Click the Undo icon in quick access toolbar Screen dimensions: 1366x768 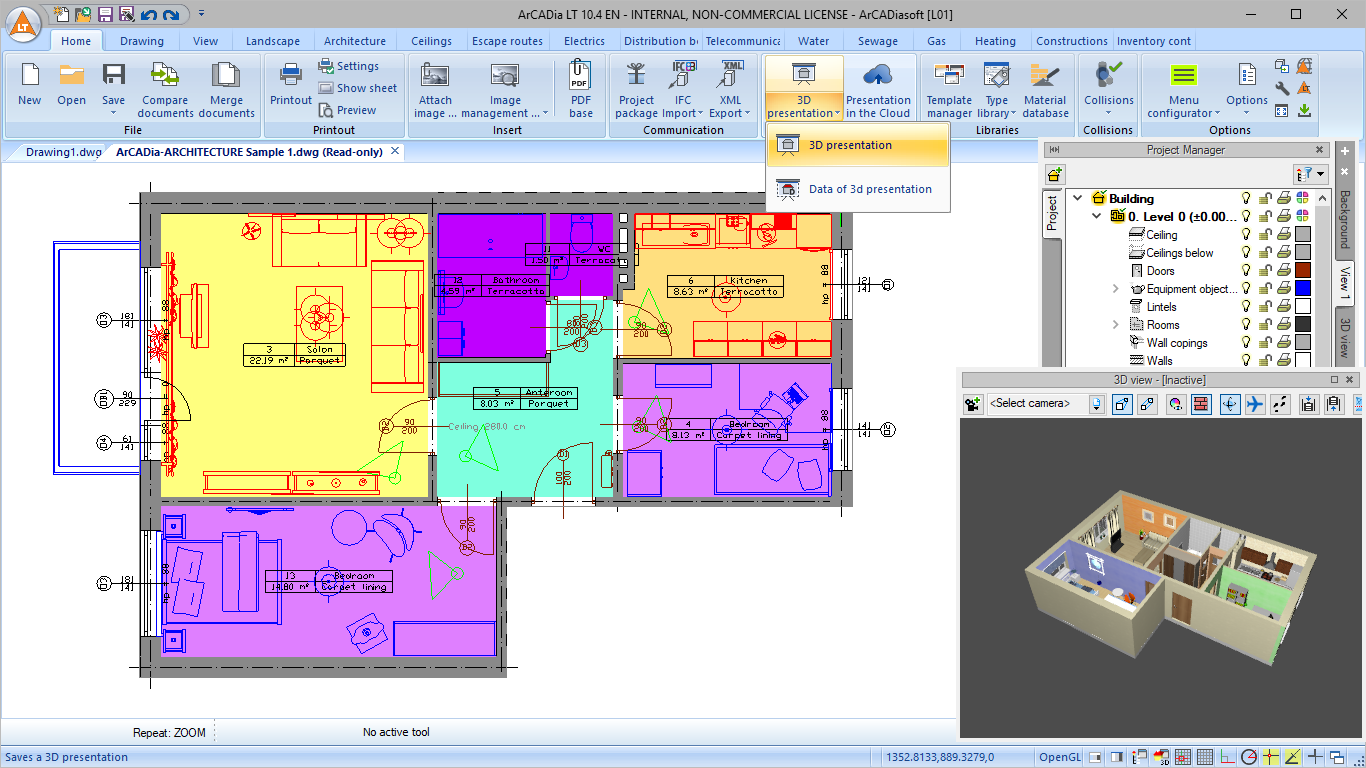click(149, 14)
